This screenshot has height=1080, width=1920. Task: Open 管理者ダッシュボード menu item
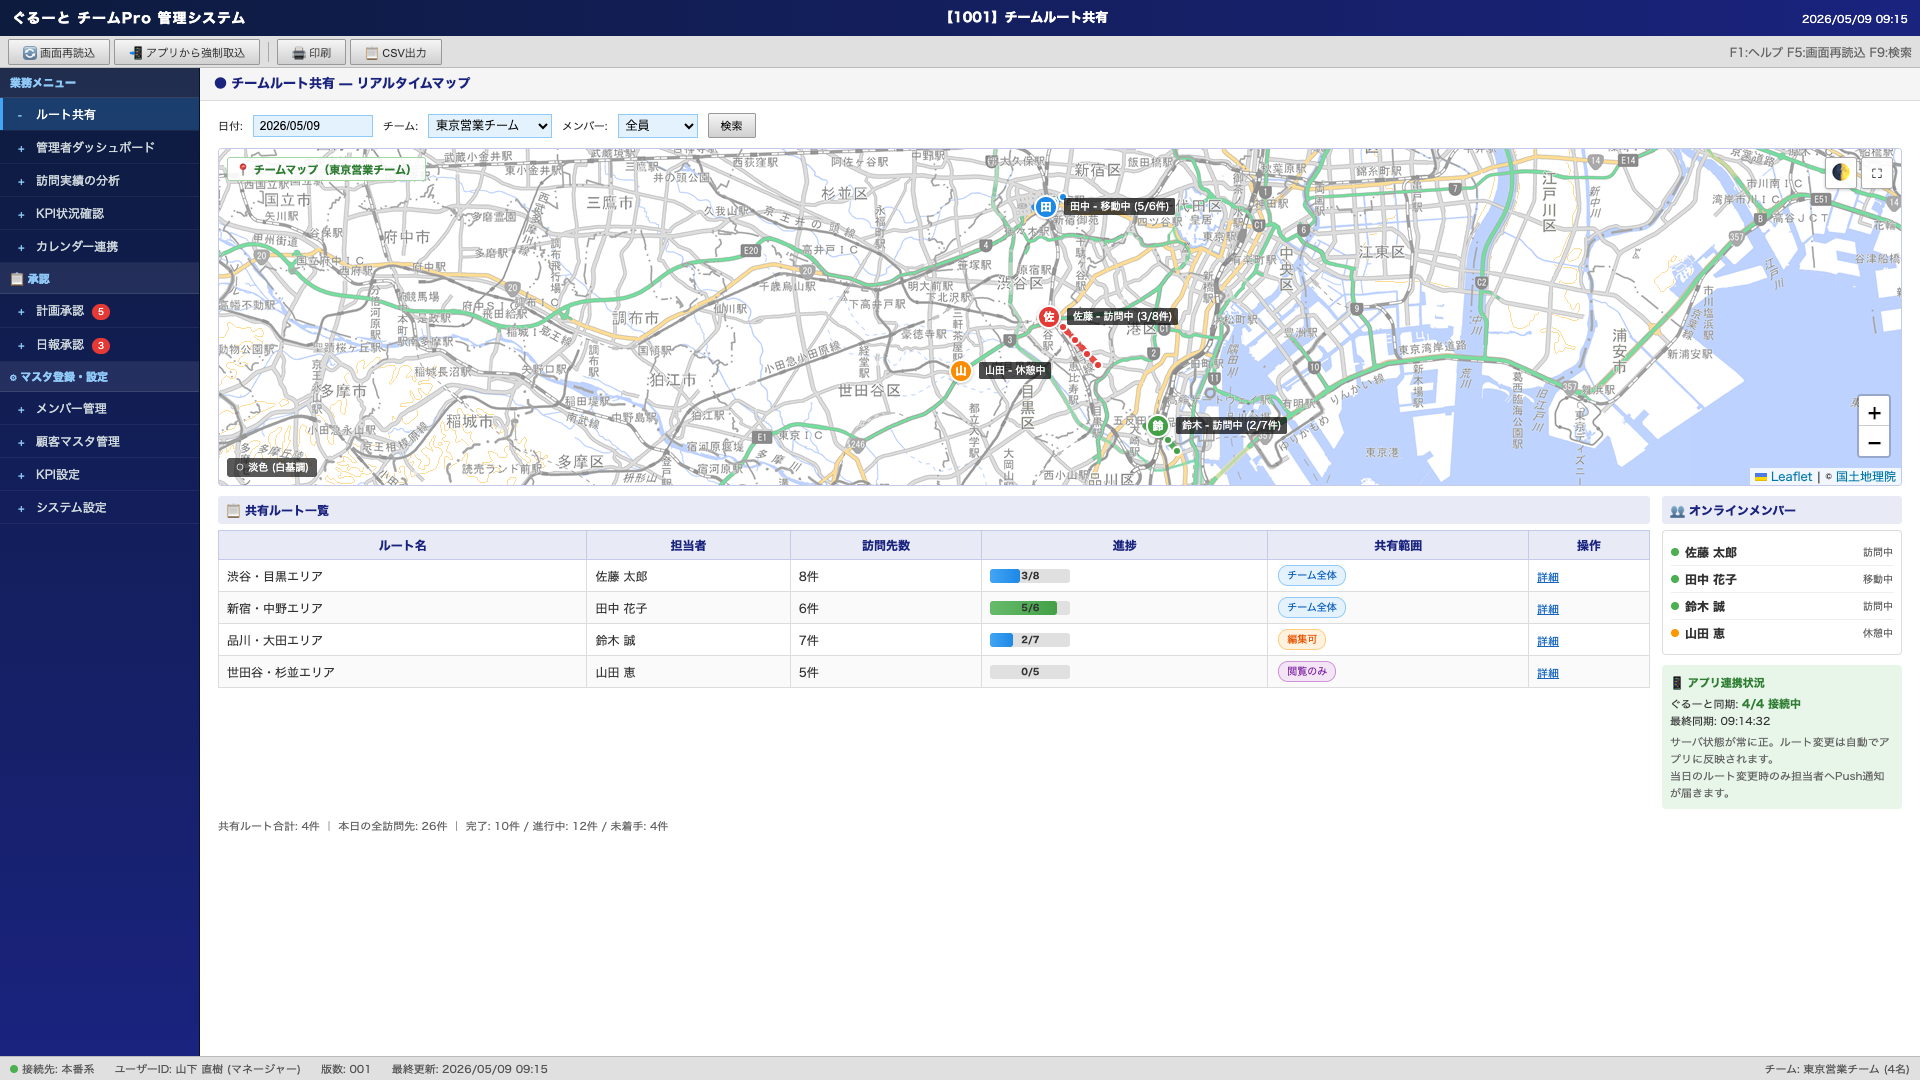tap(100, 148)
